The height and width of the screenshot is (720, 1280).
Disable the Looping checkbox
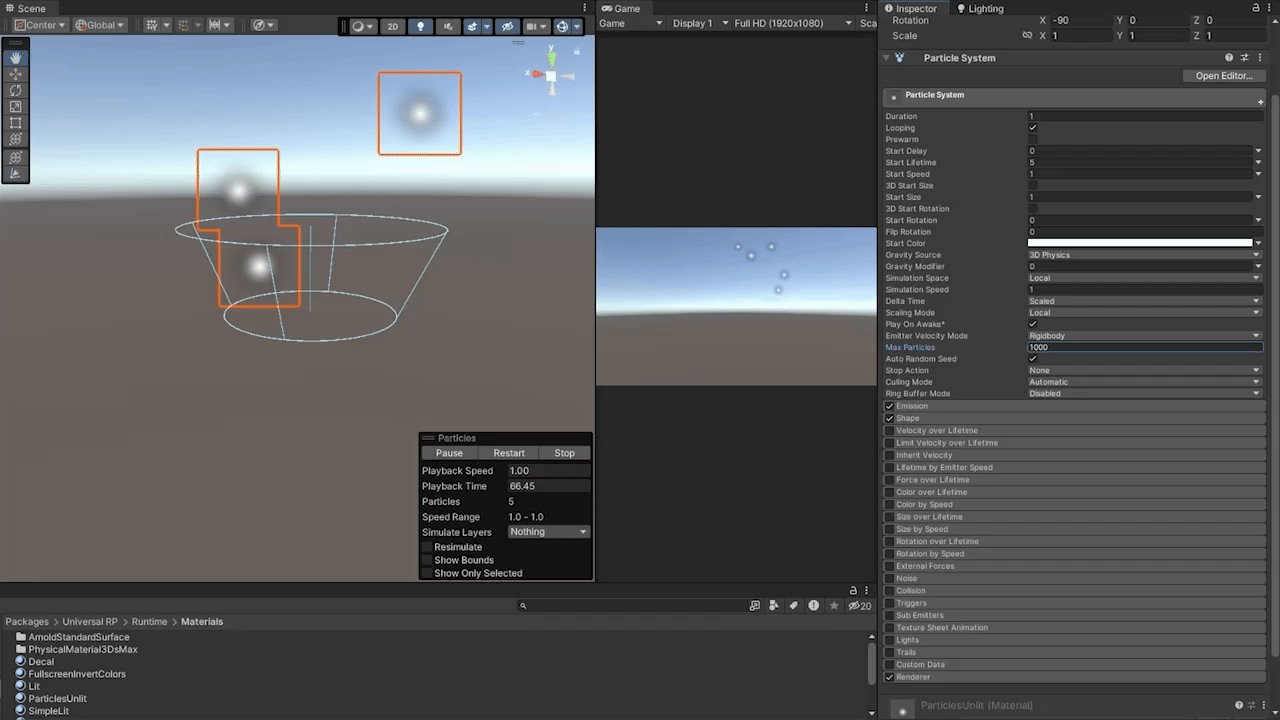[x=1033, y=128]
